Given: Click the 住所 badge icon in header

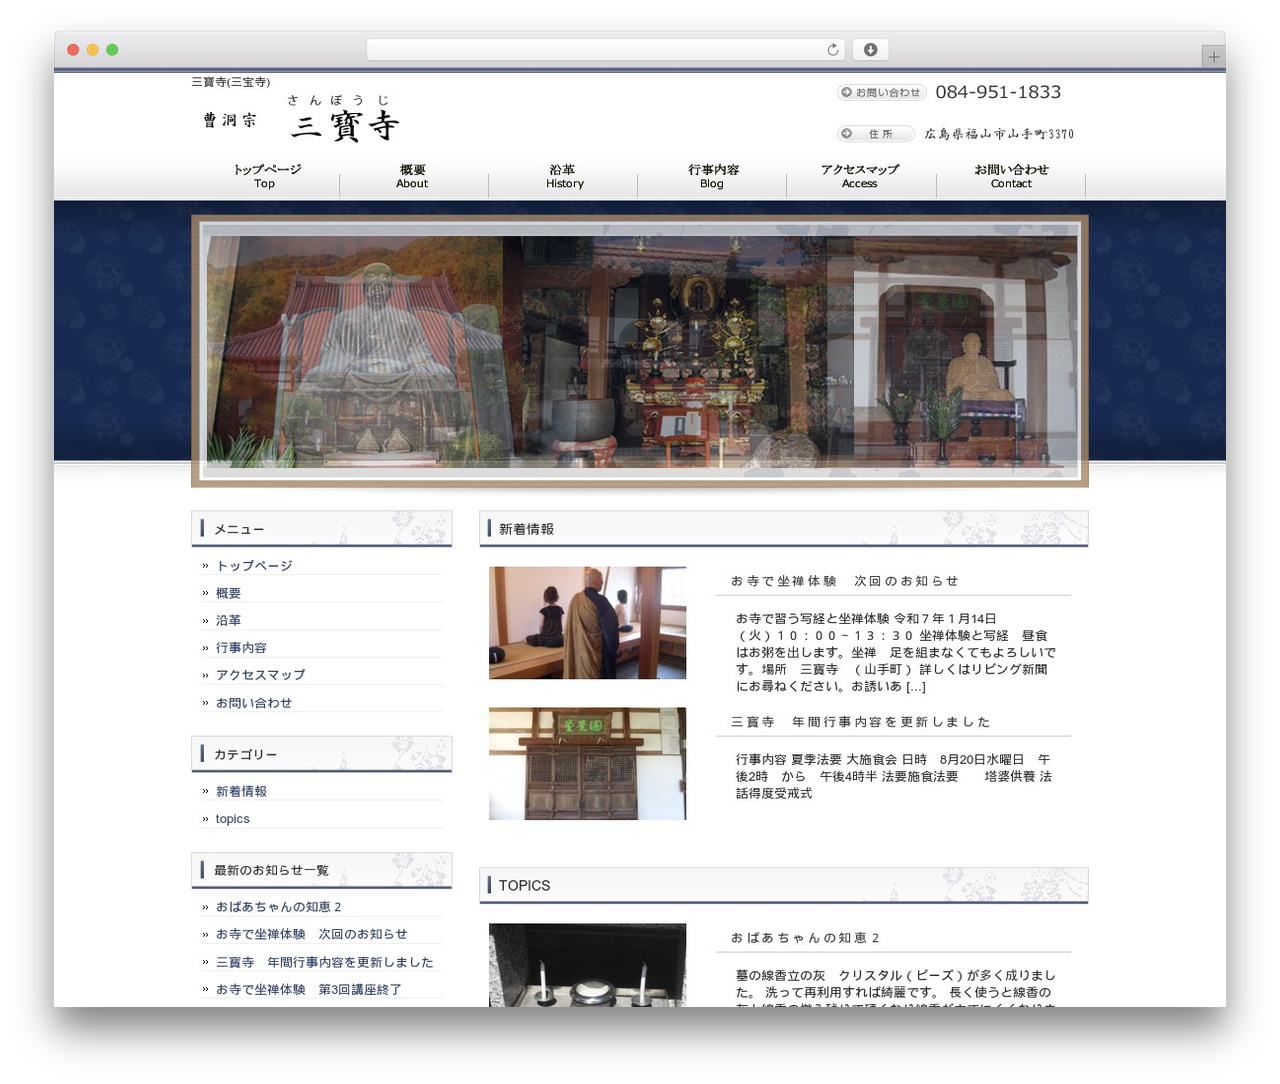Looking at the screenshot, I should [875, 134].
